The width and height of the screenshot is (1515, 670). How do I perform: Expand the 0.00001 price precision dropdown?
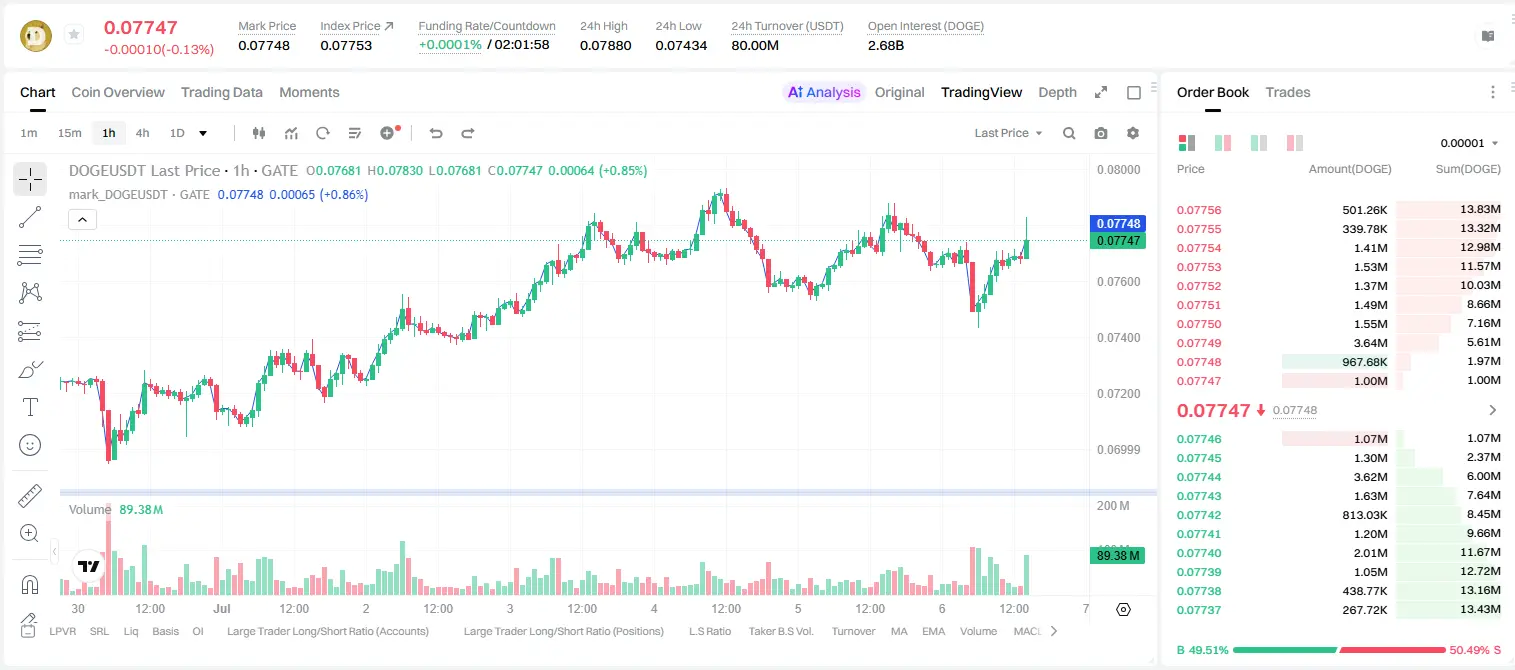point(1469,143)
